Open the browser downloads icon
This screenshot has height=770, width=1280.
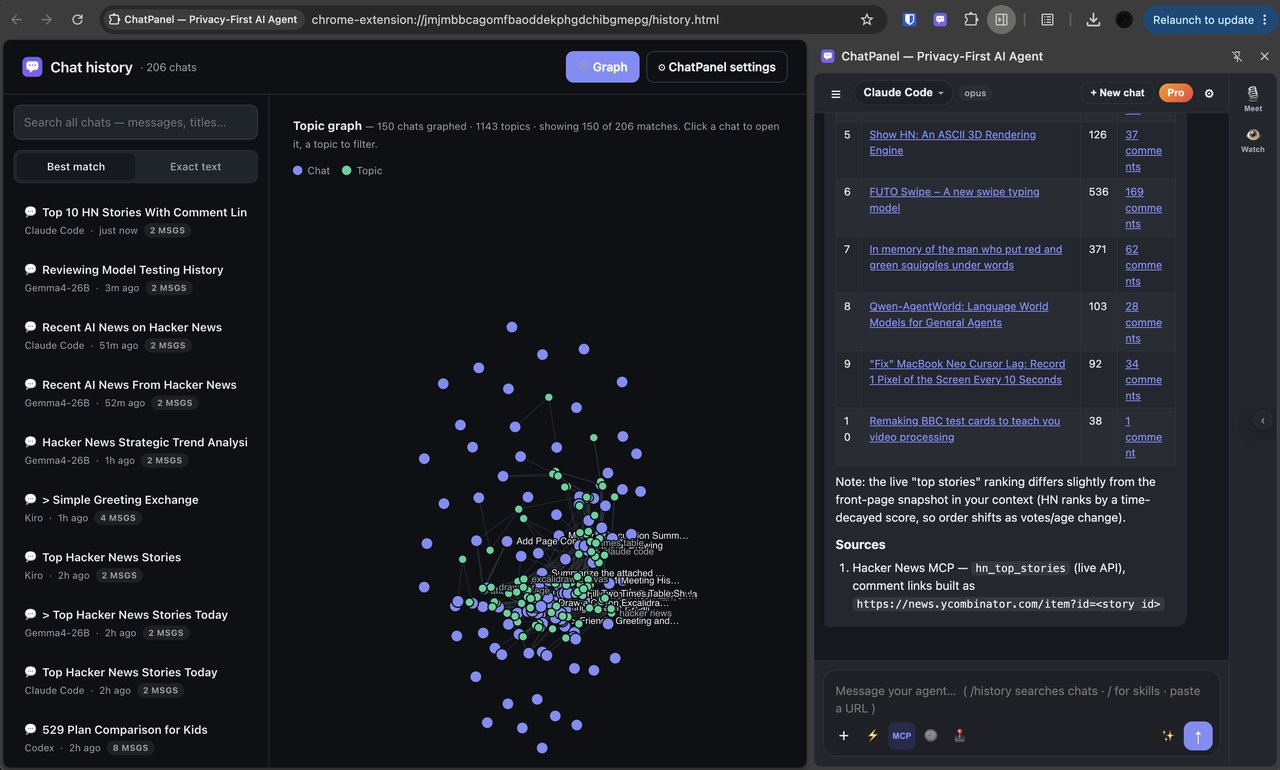(x=1093, y=19)
